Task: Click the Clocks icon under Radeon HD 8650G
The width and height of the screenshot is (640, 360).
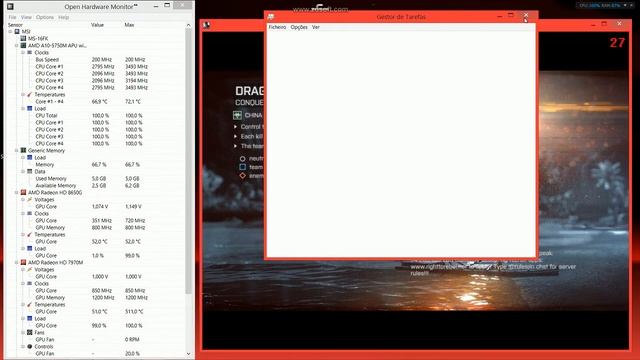Action: [29, 213]
